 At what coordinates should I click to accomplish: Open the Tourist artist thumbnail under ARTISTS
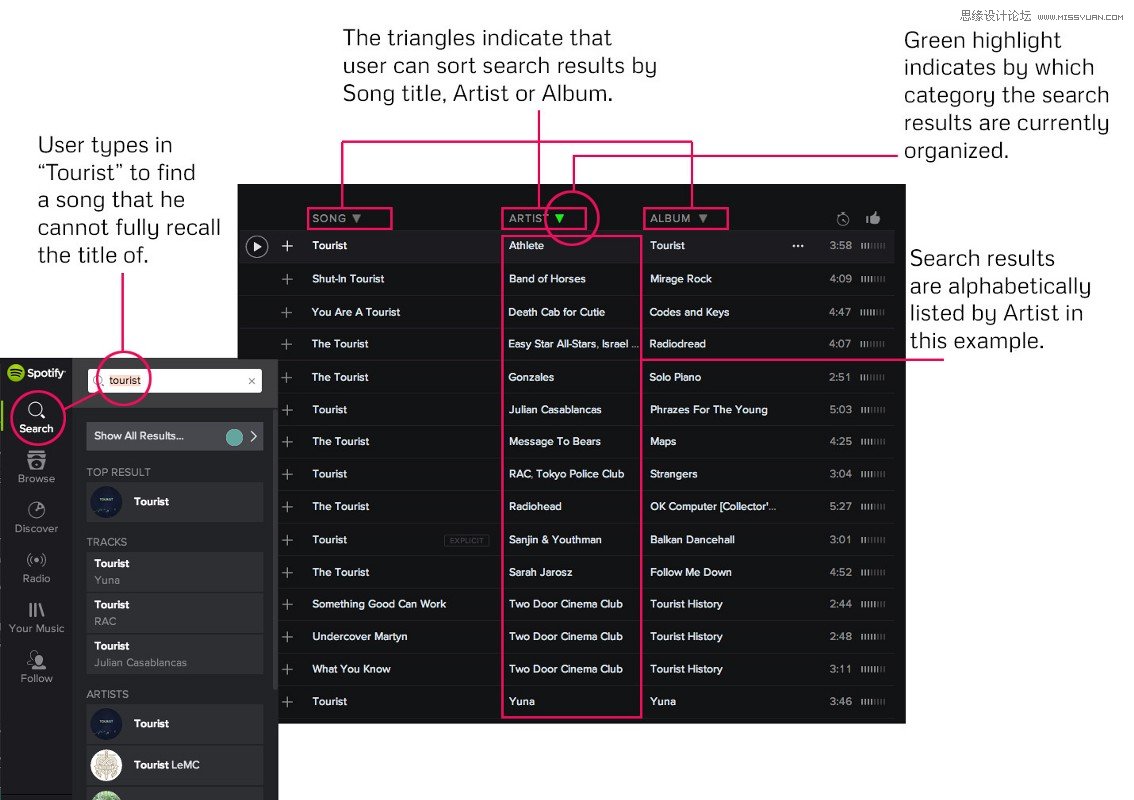pyautogui.click(x=106, y=724)
